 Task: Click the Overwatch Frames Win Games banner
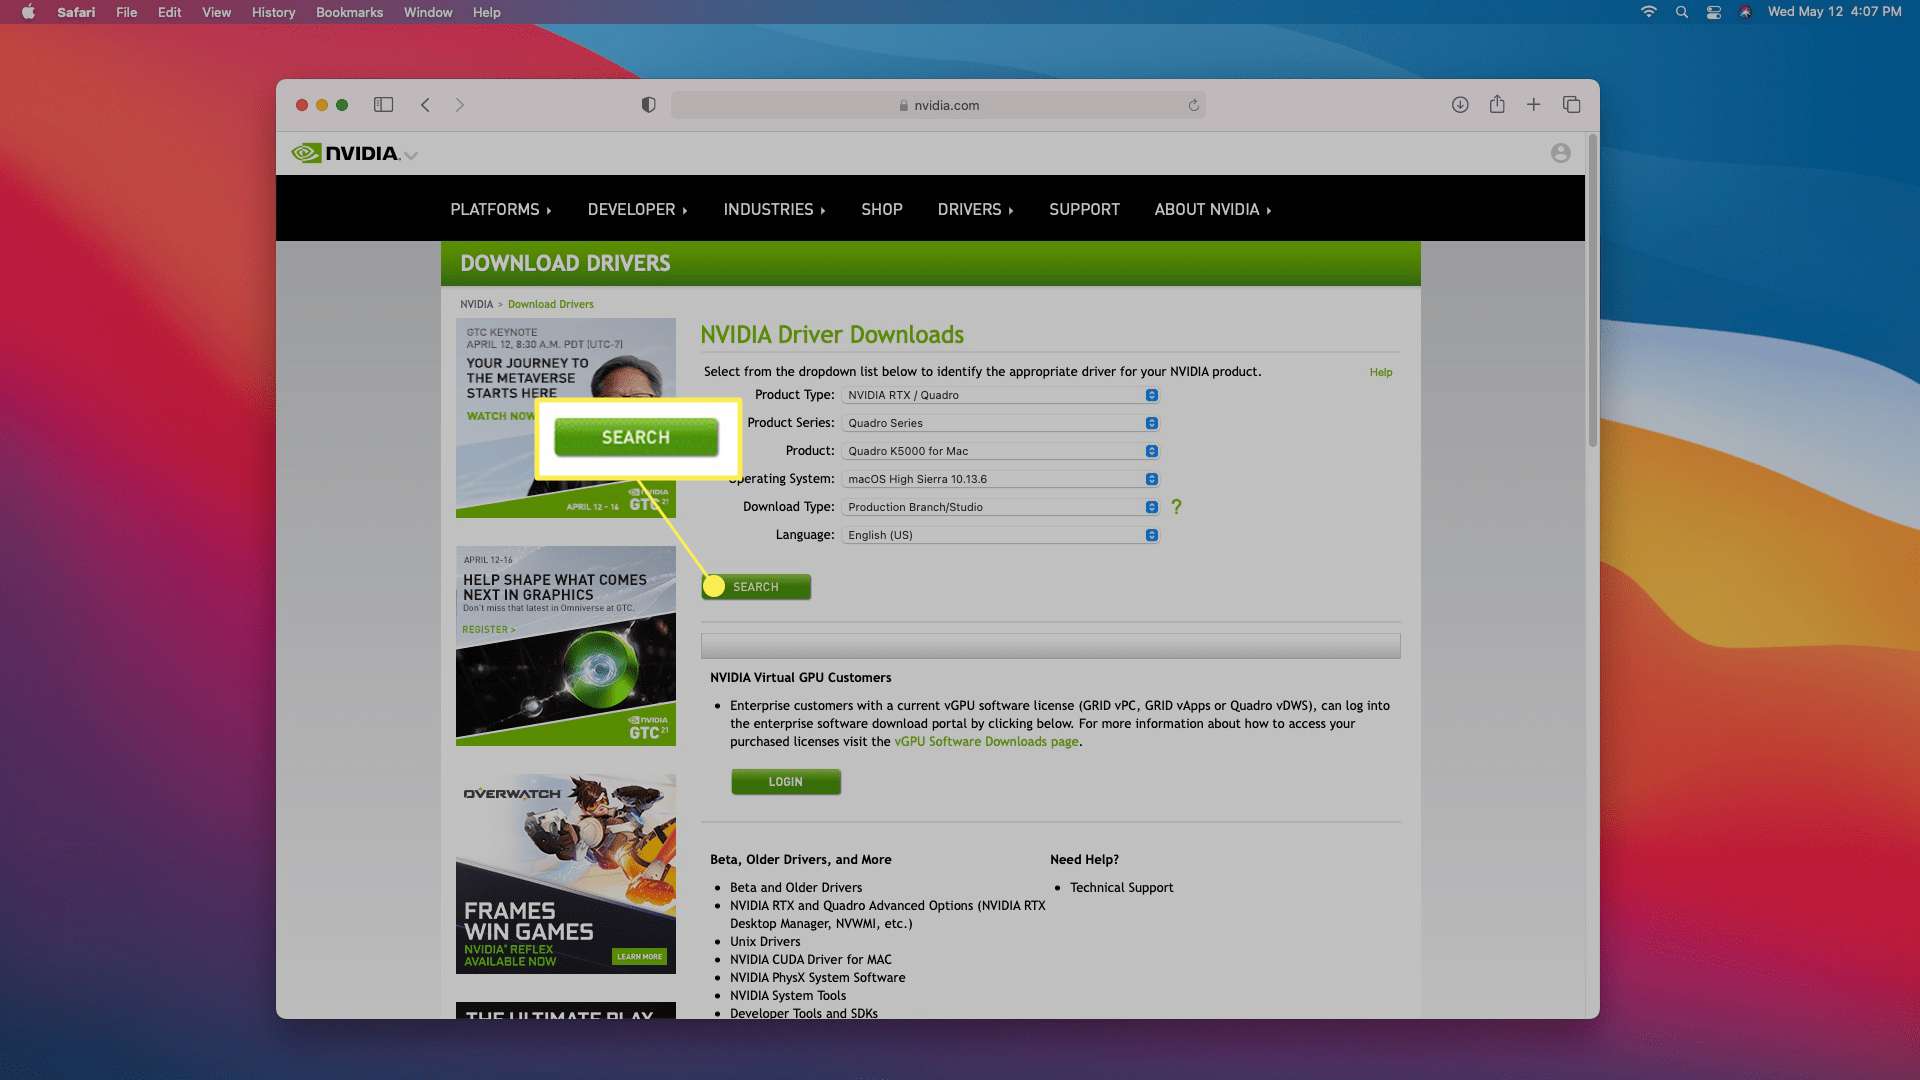coord(566,874)
